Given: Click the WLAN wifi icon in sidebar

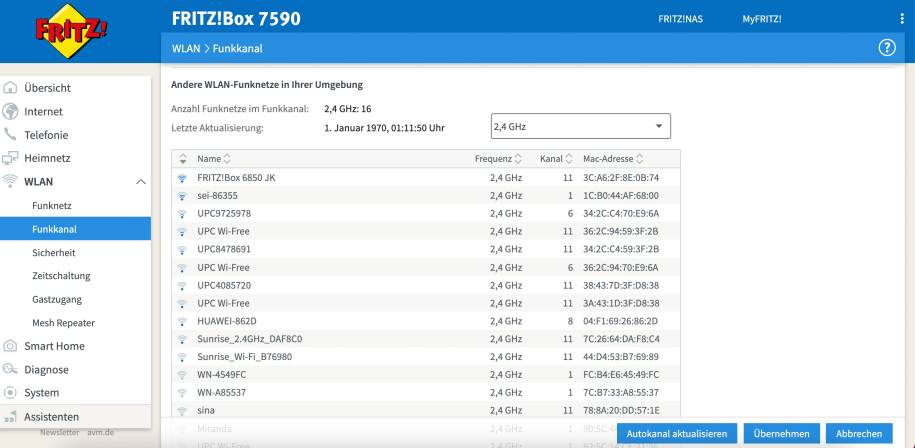Looking at the screenshot, I should (10, 181).
